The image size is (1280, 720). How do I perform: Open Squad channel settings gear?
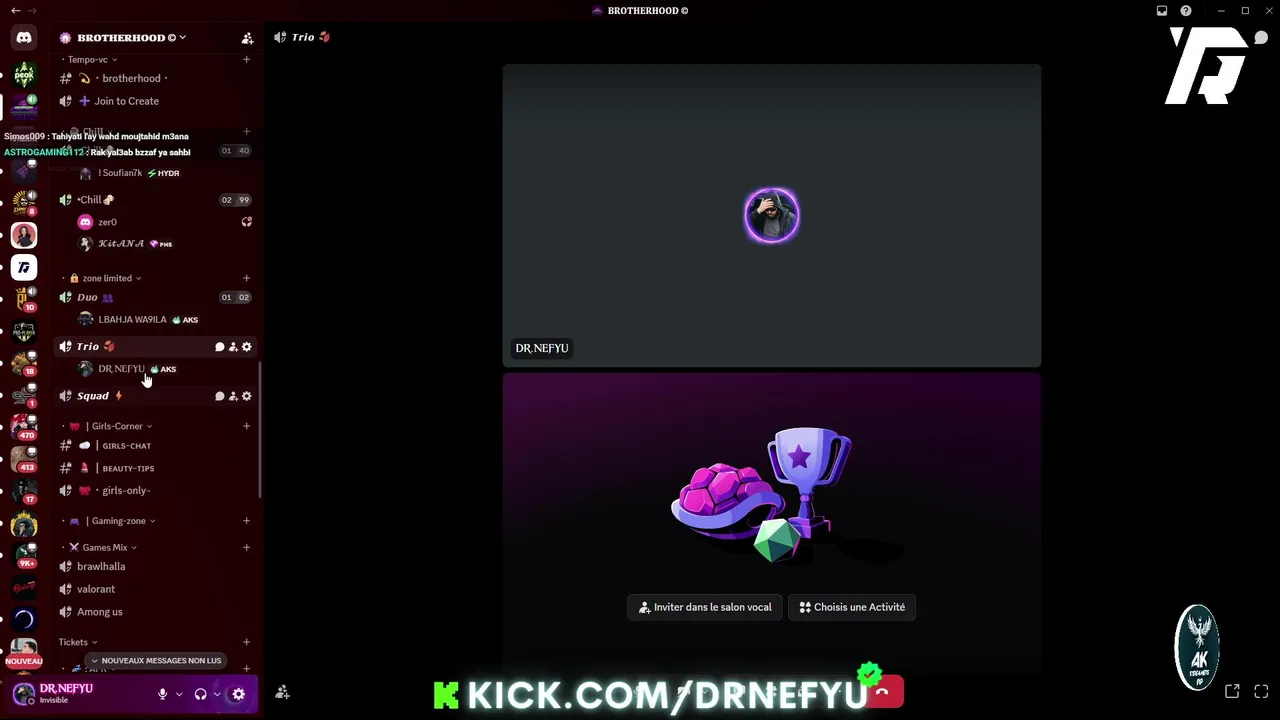247,396
